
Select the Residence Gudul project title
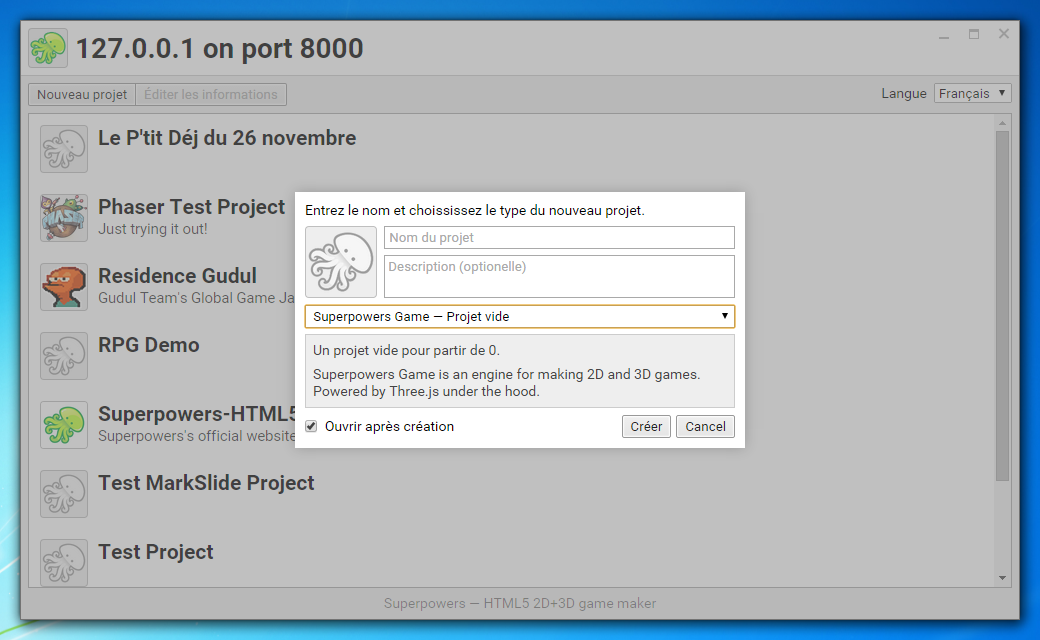pyautogui.click(x=177, y=276)
